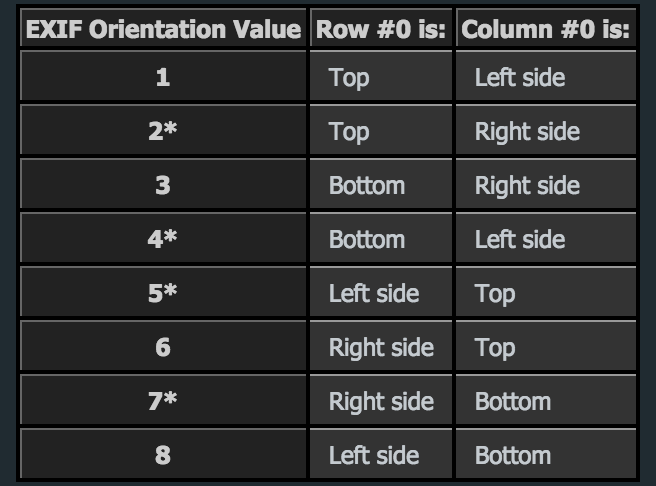
Task: Select the orientation value 5* cell
Action: click(163, 293)
